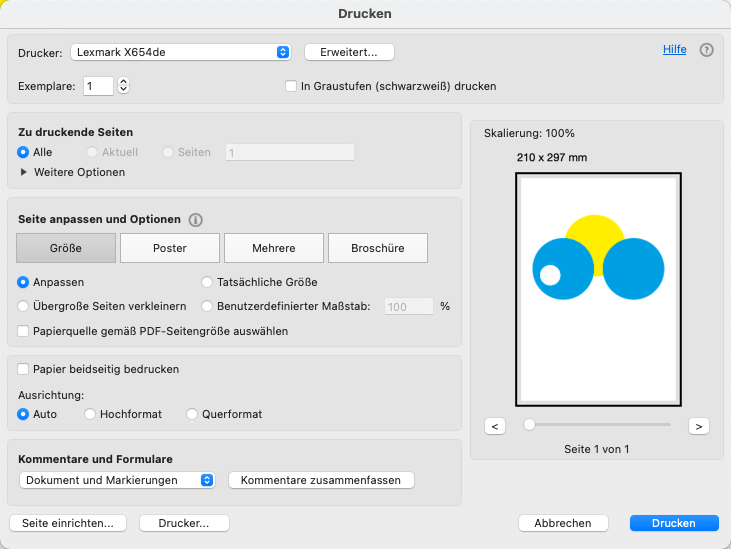This screenshot has height=549, width=731.
Task: Click the Drucken print button
Action: [674, 523]
